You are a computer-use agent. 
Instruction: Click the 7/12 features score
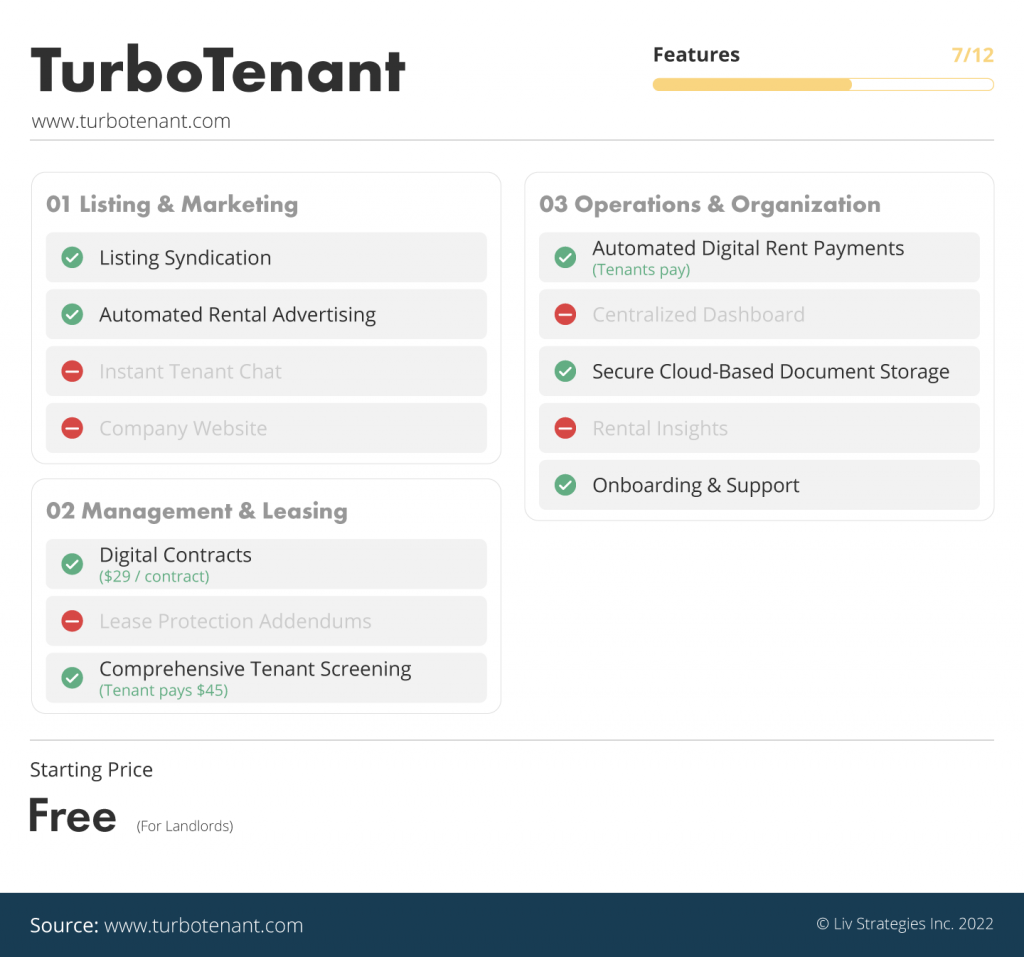972,55
